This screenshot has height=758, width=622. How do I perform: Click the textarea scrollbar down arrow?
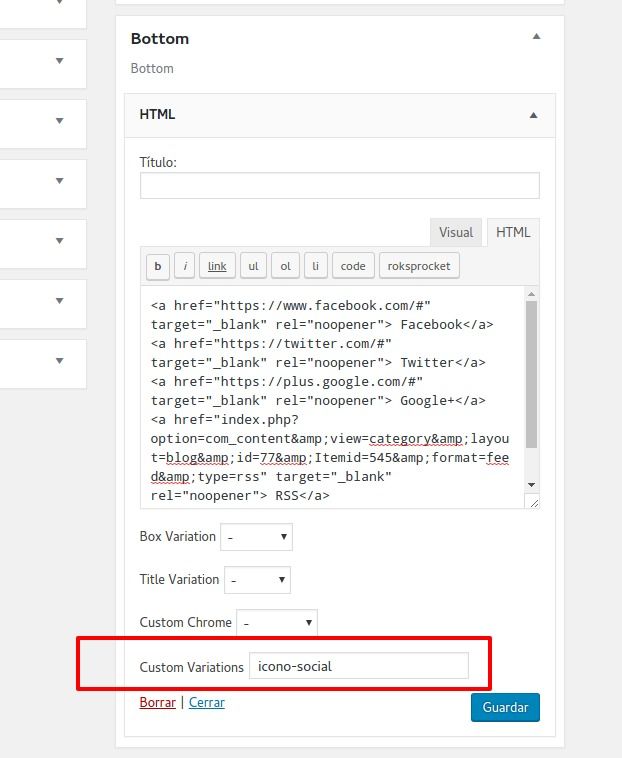tap(531, 484)
